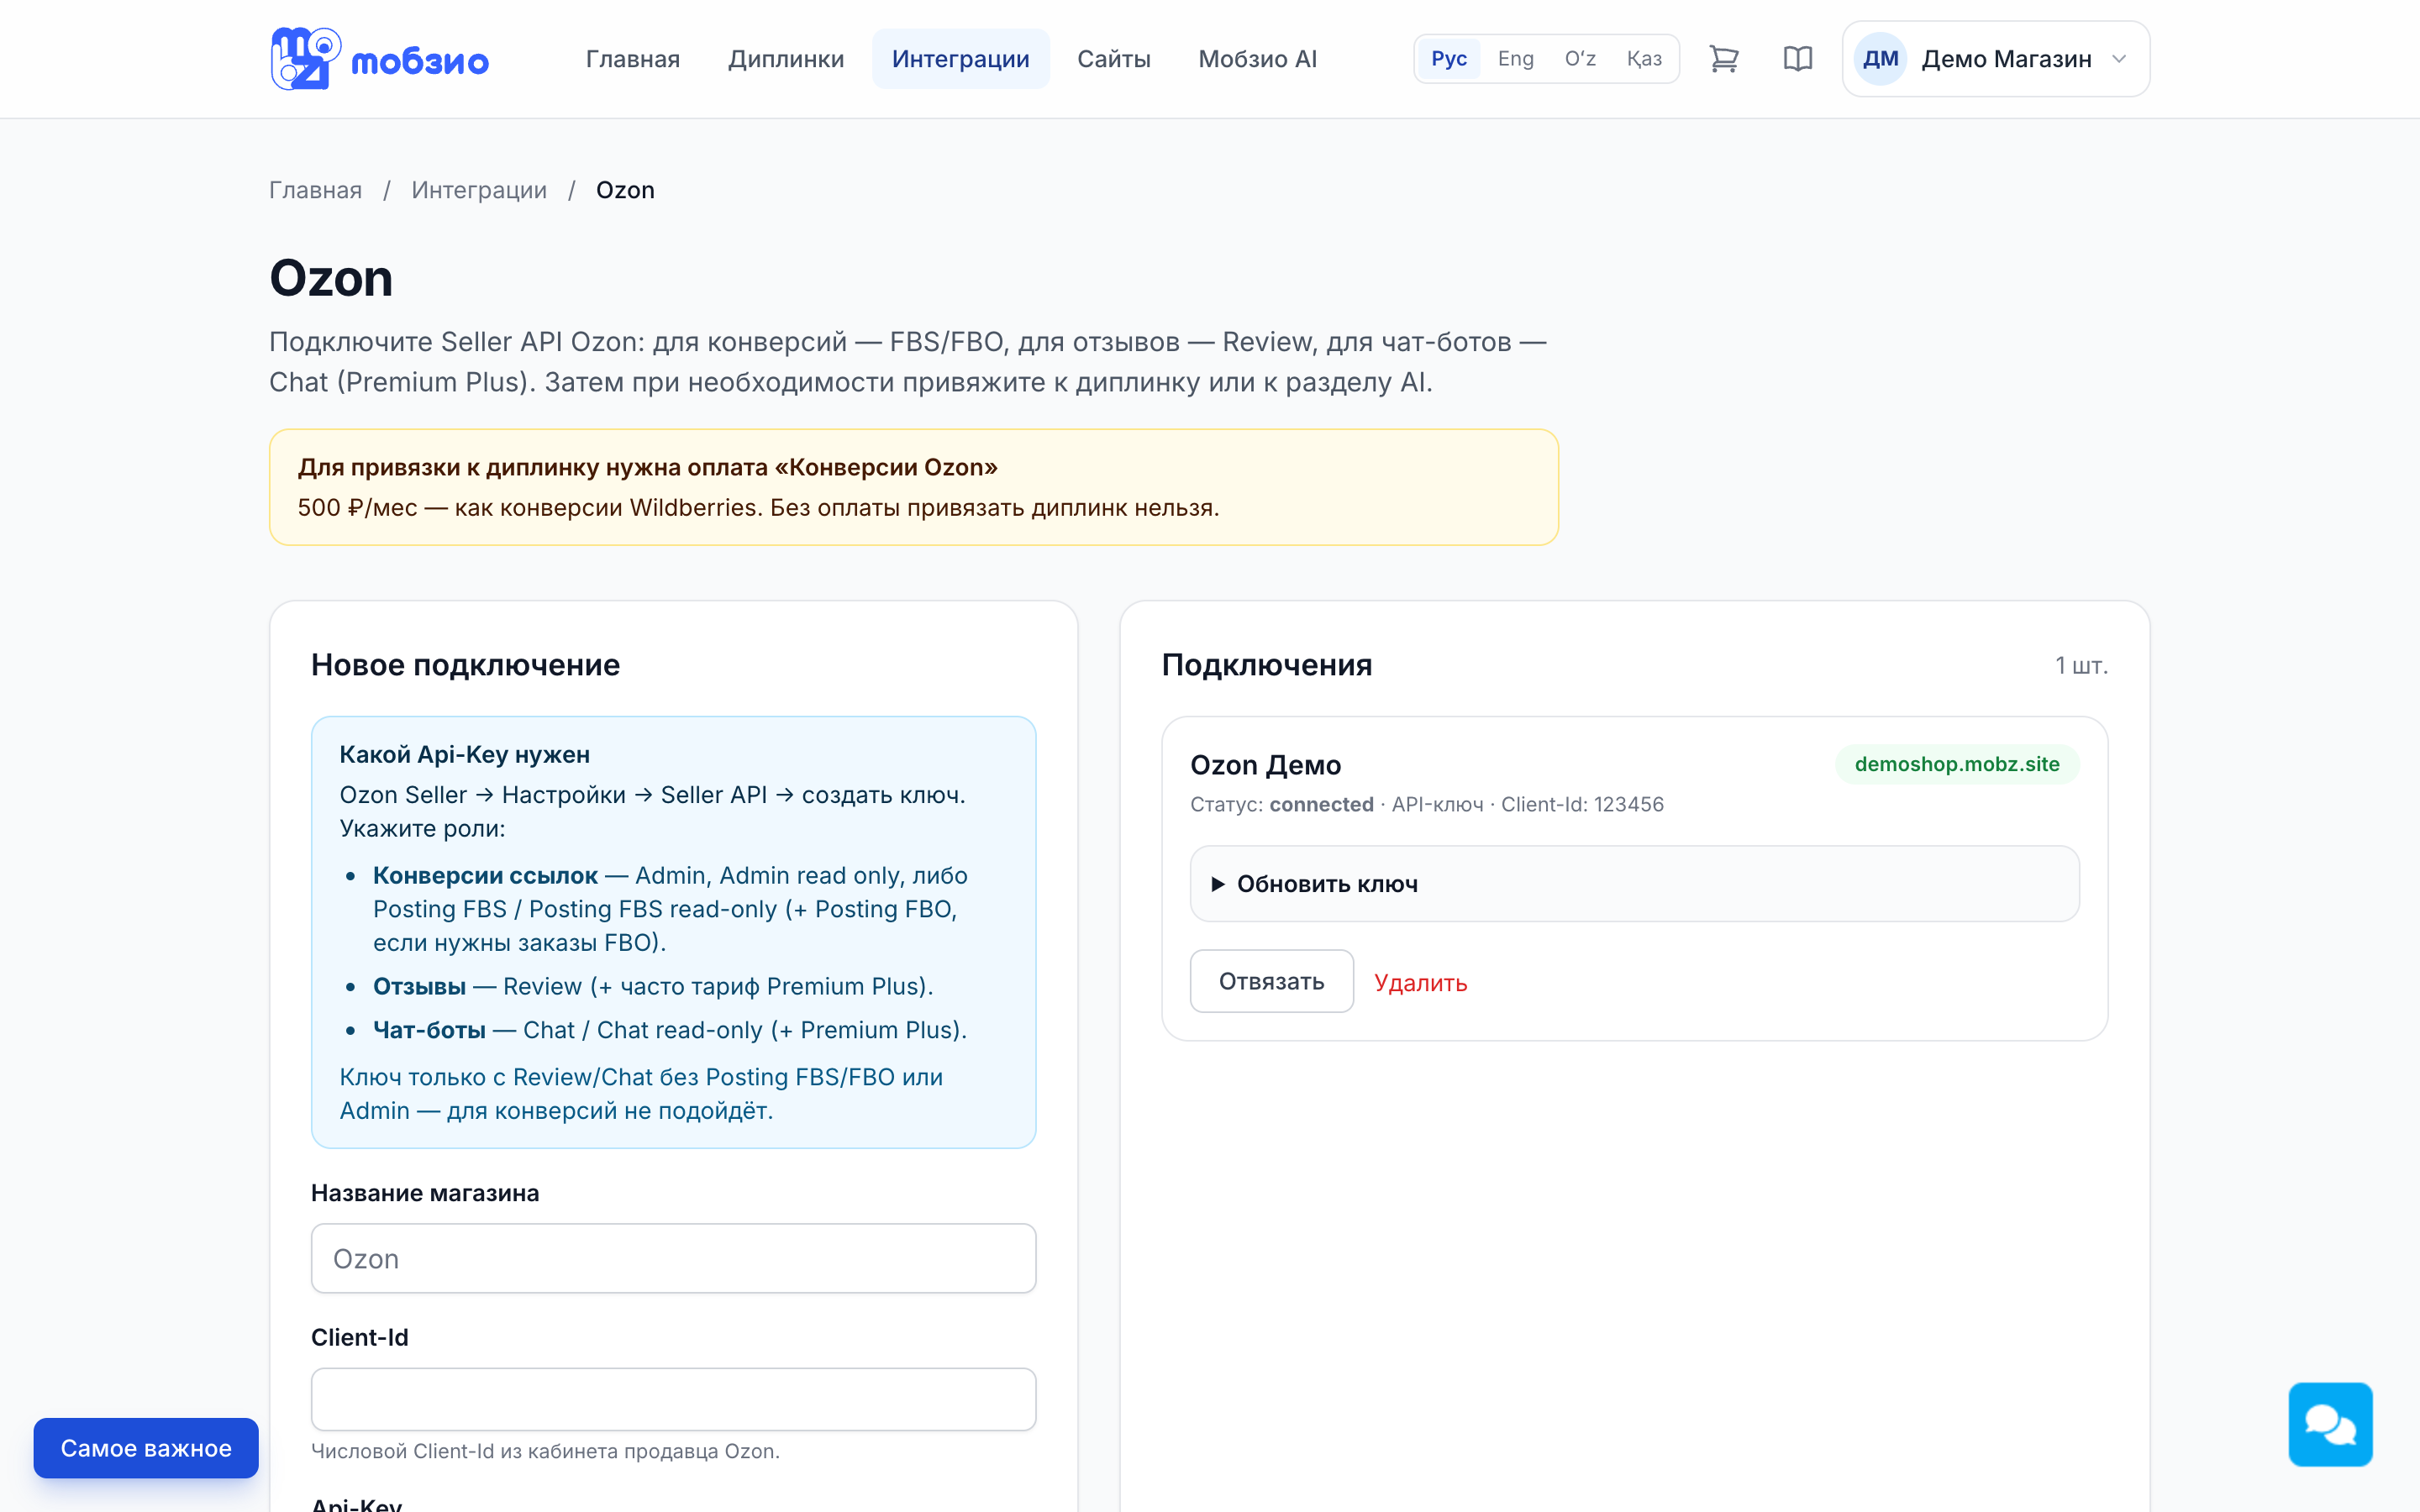This screenshot has height=1512, width=2420.
Task: Open the Самое важное button
Action: pyautogui.click(x=146, y=1447)
